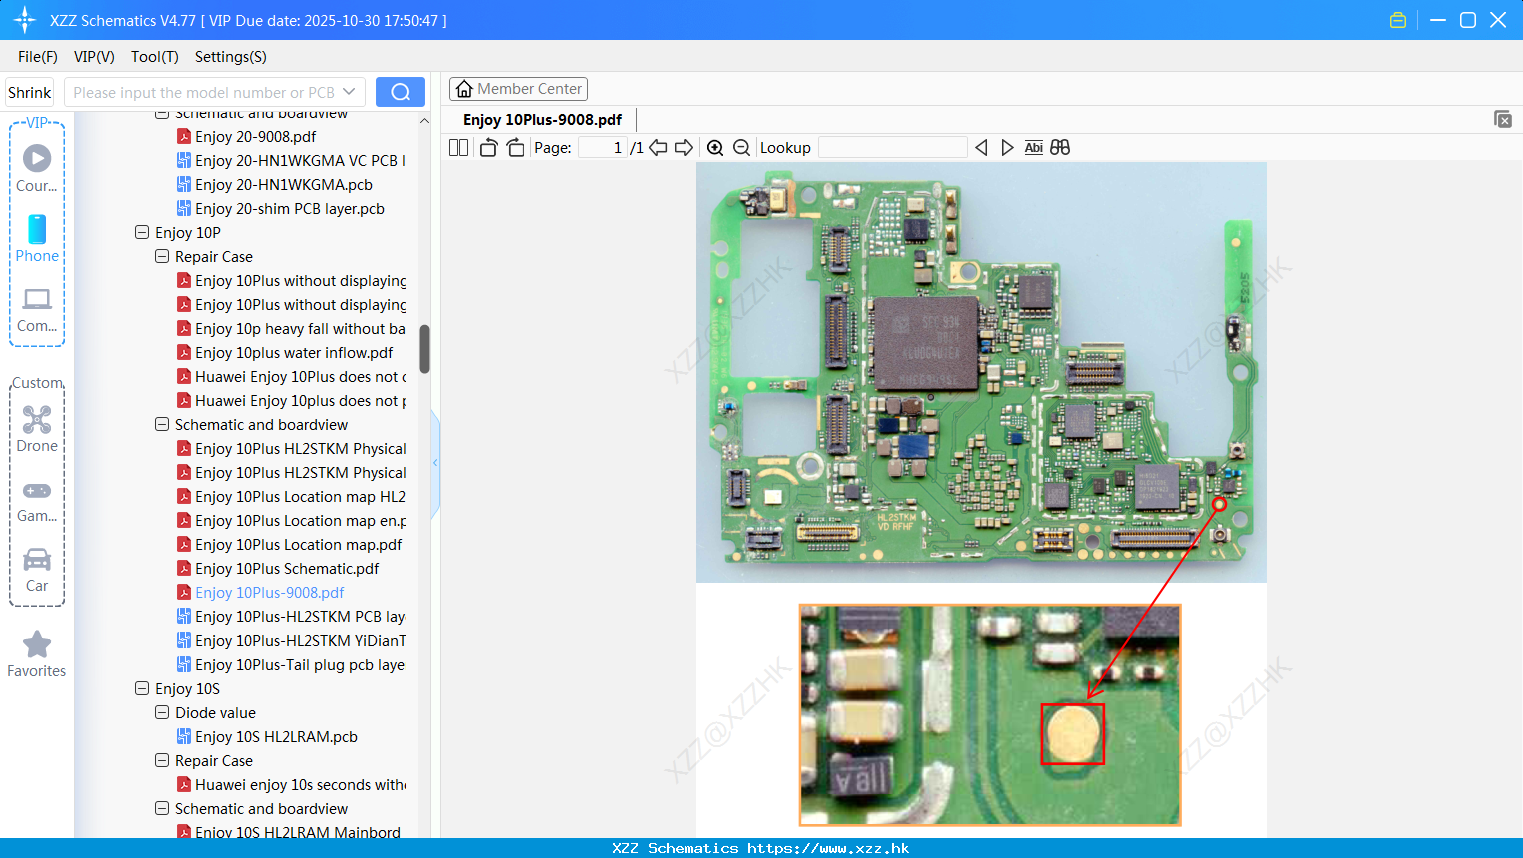Collapse the Enjoy 10S tree node
1523x858 pixels.
(x=142, y=688)
